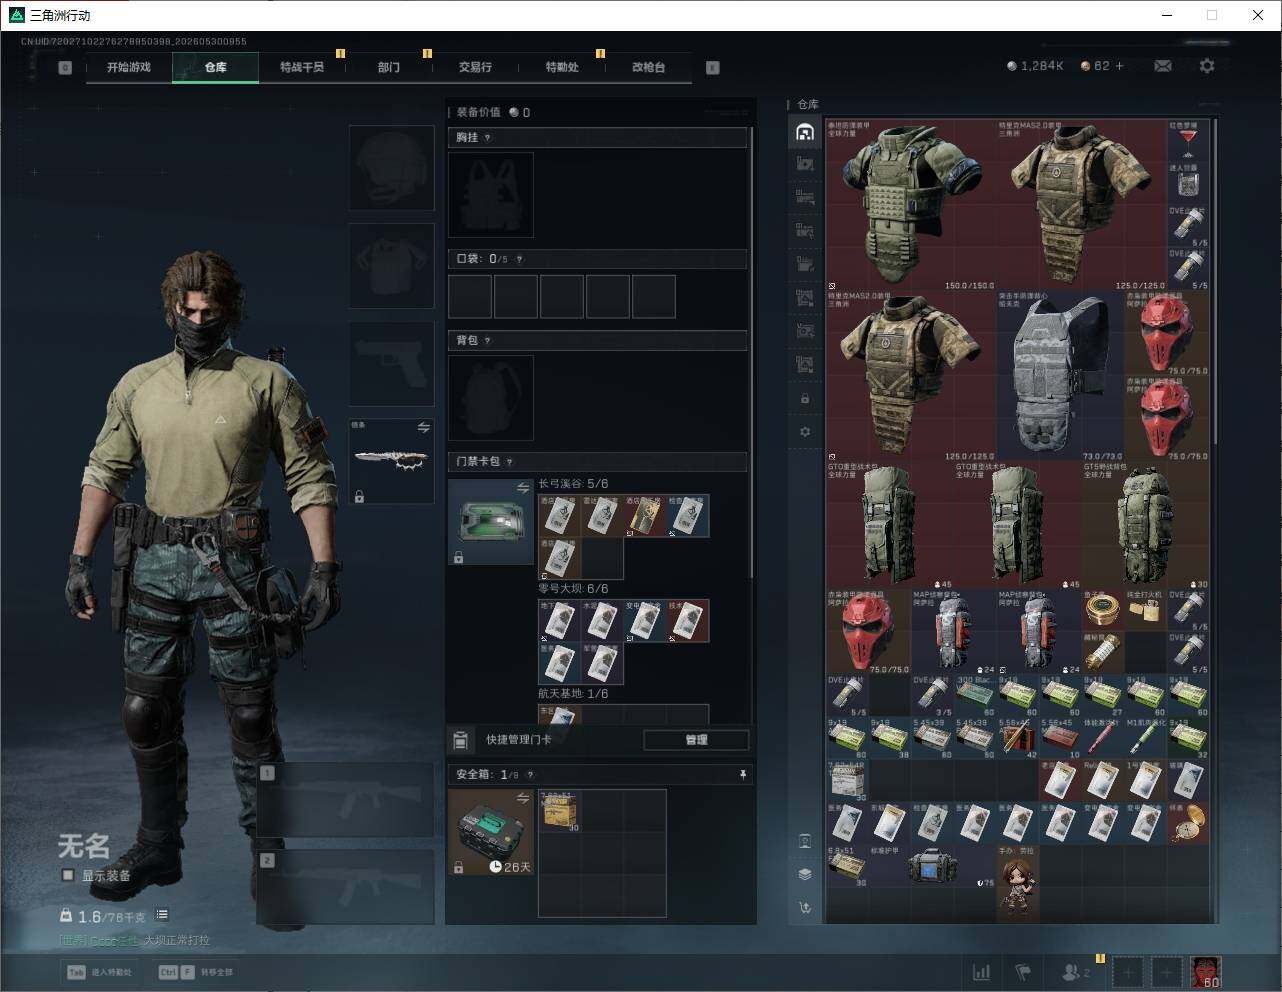Open the warehouse sidebar gear settings

click(x=805, y=432)
